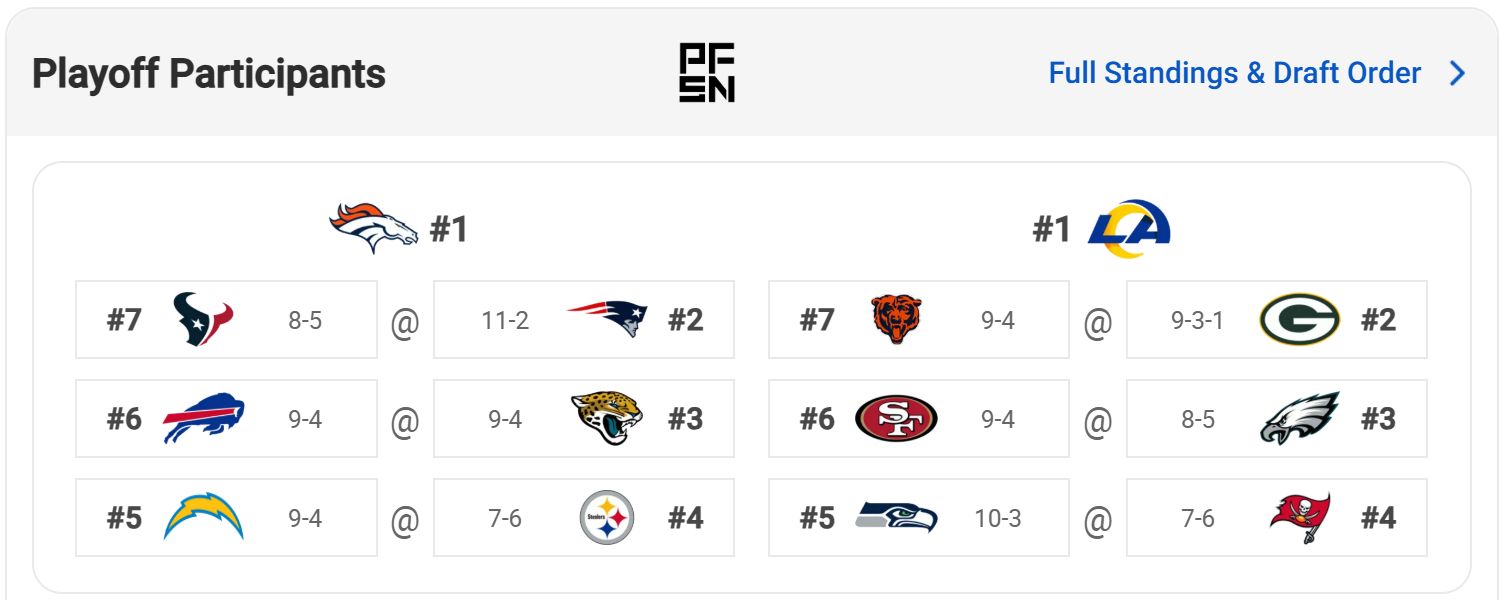Screen dimensions: 1502x600
Task: Click the Patriots 11-2 record text
Action: (505, 320)
